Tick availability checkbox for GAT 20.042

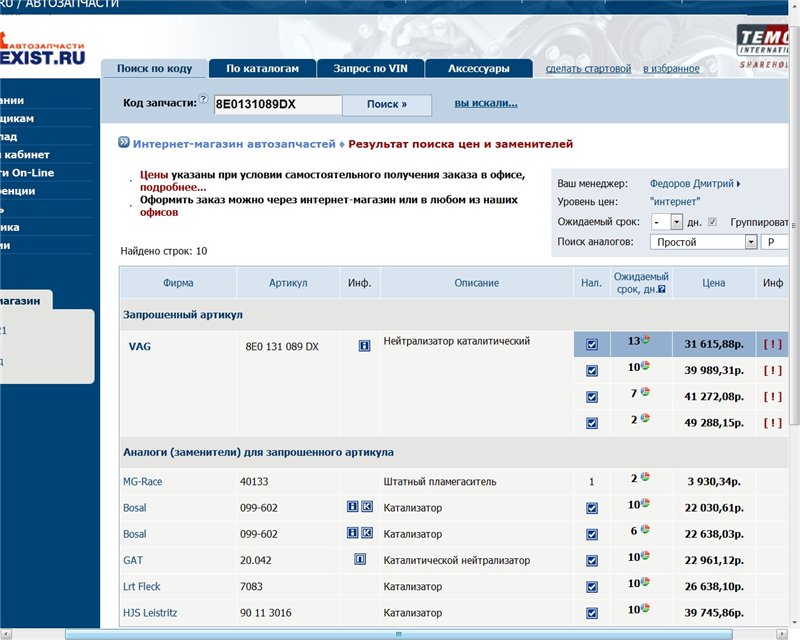click(x=592, y=561)
